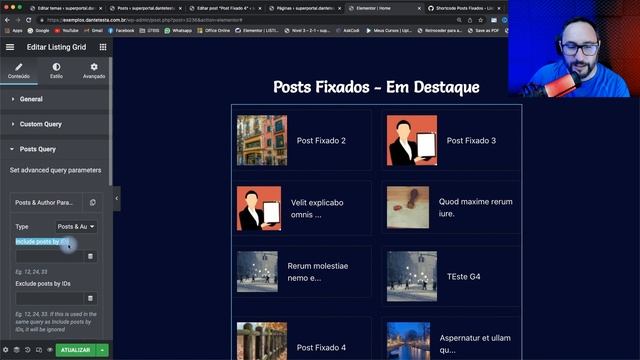Click the browser address bar
This screenshot has height=360, width=640.
point(245,20)
